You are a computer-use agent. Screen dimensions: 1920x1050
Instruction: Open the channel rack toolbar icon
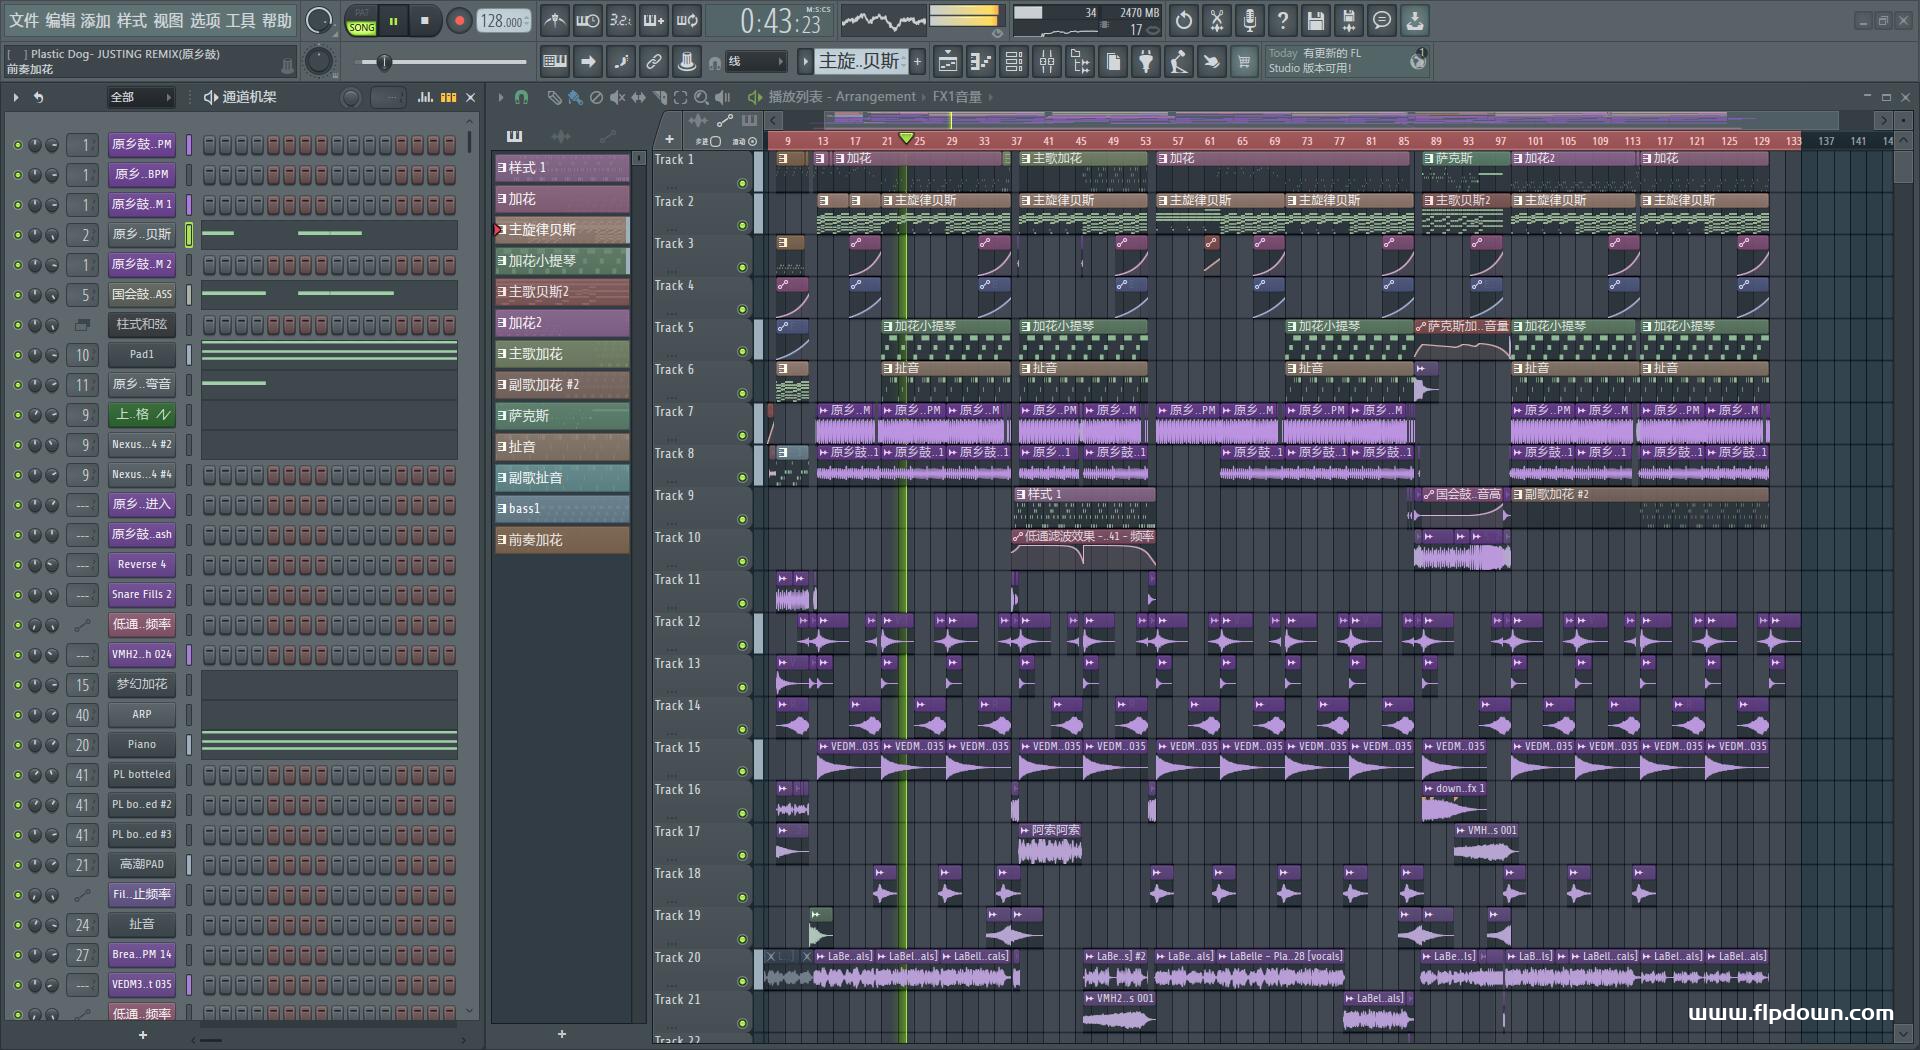click(x=1014, y=62)
